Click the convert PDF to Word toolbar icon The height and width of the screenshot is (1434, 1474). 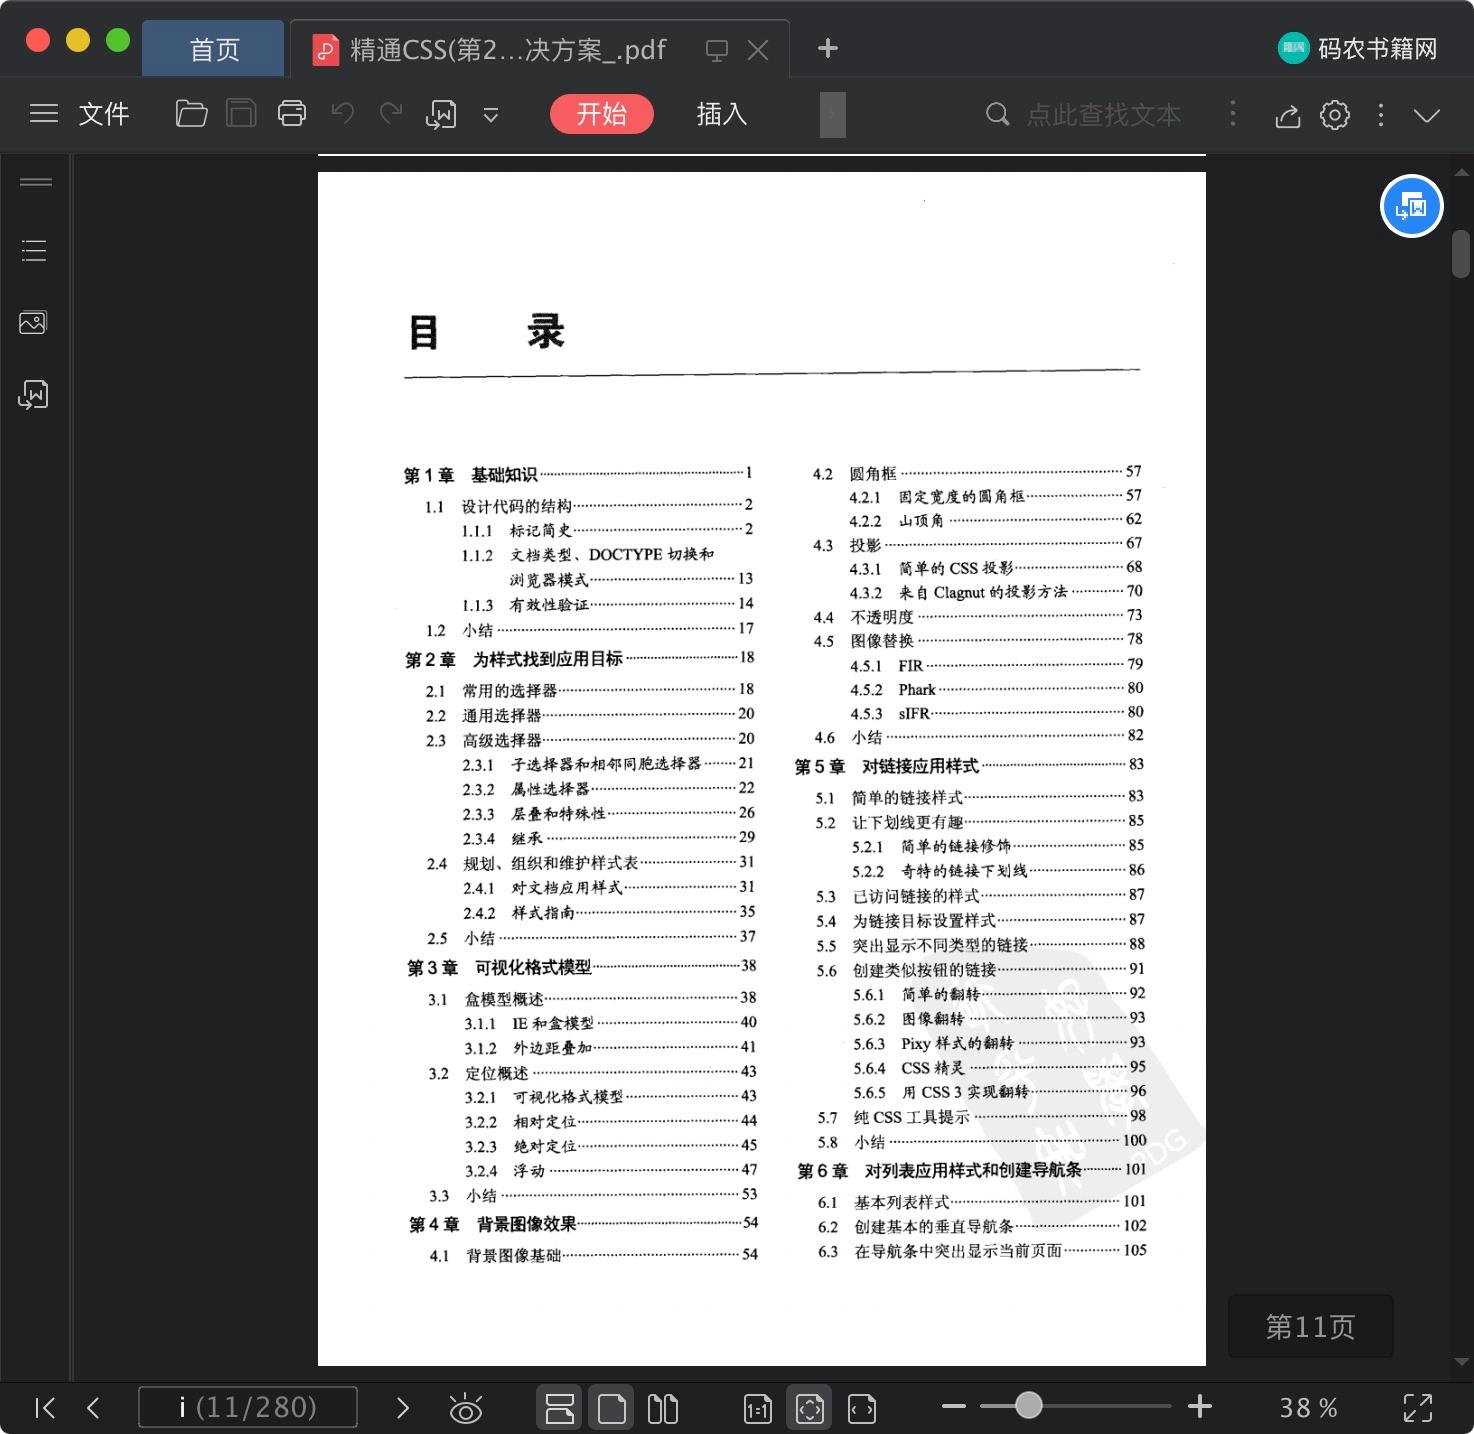point(441,115)
